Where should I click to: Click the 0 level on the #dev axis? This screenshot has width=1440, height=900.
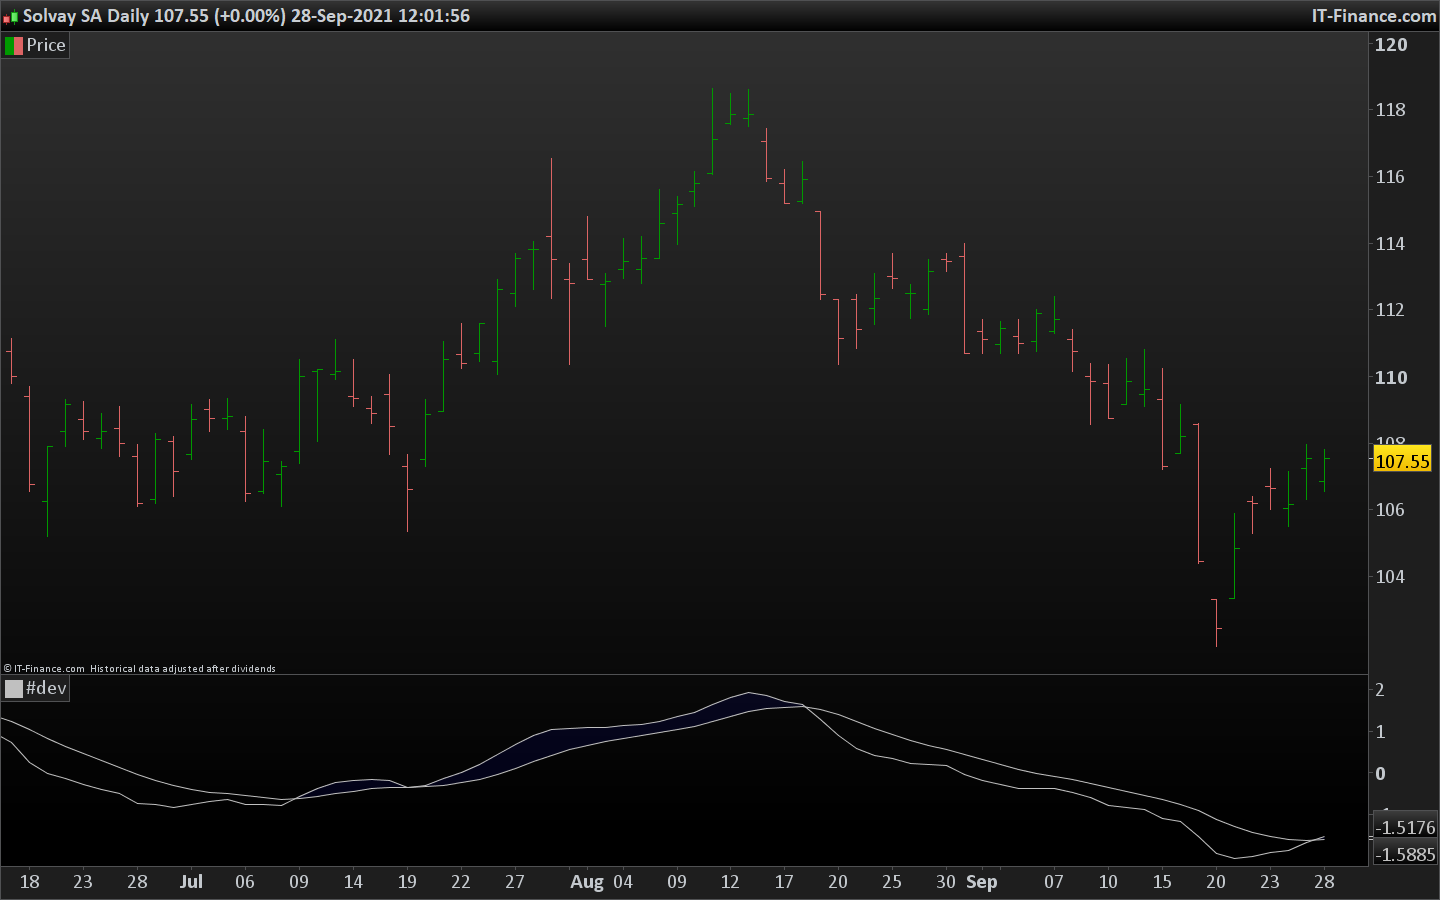coord(1381,774)
